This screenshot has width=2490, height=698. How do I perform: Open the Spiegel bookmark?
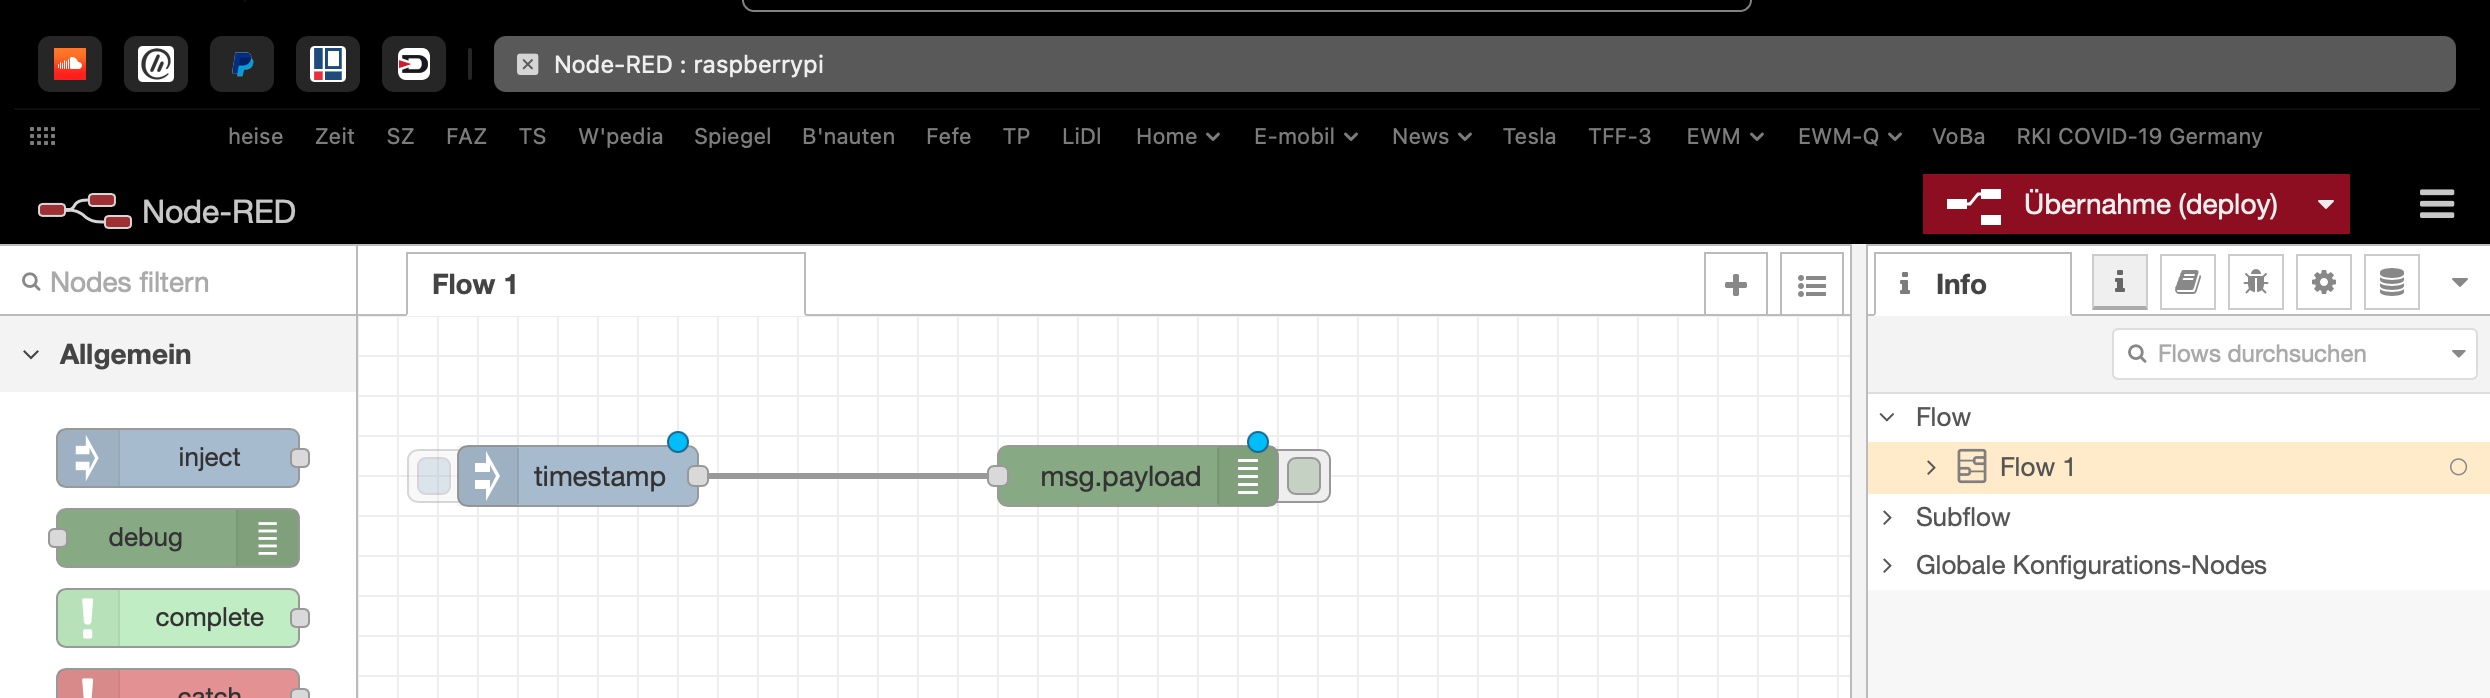[733, 136]
